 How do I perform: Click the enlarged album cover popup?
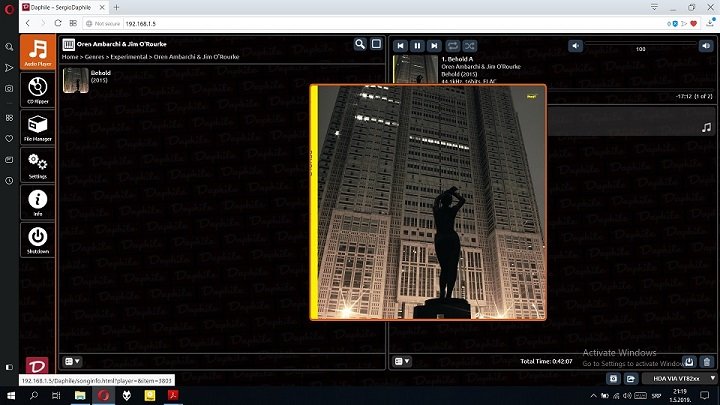point(428,202)
